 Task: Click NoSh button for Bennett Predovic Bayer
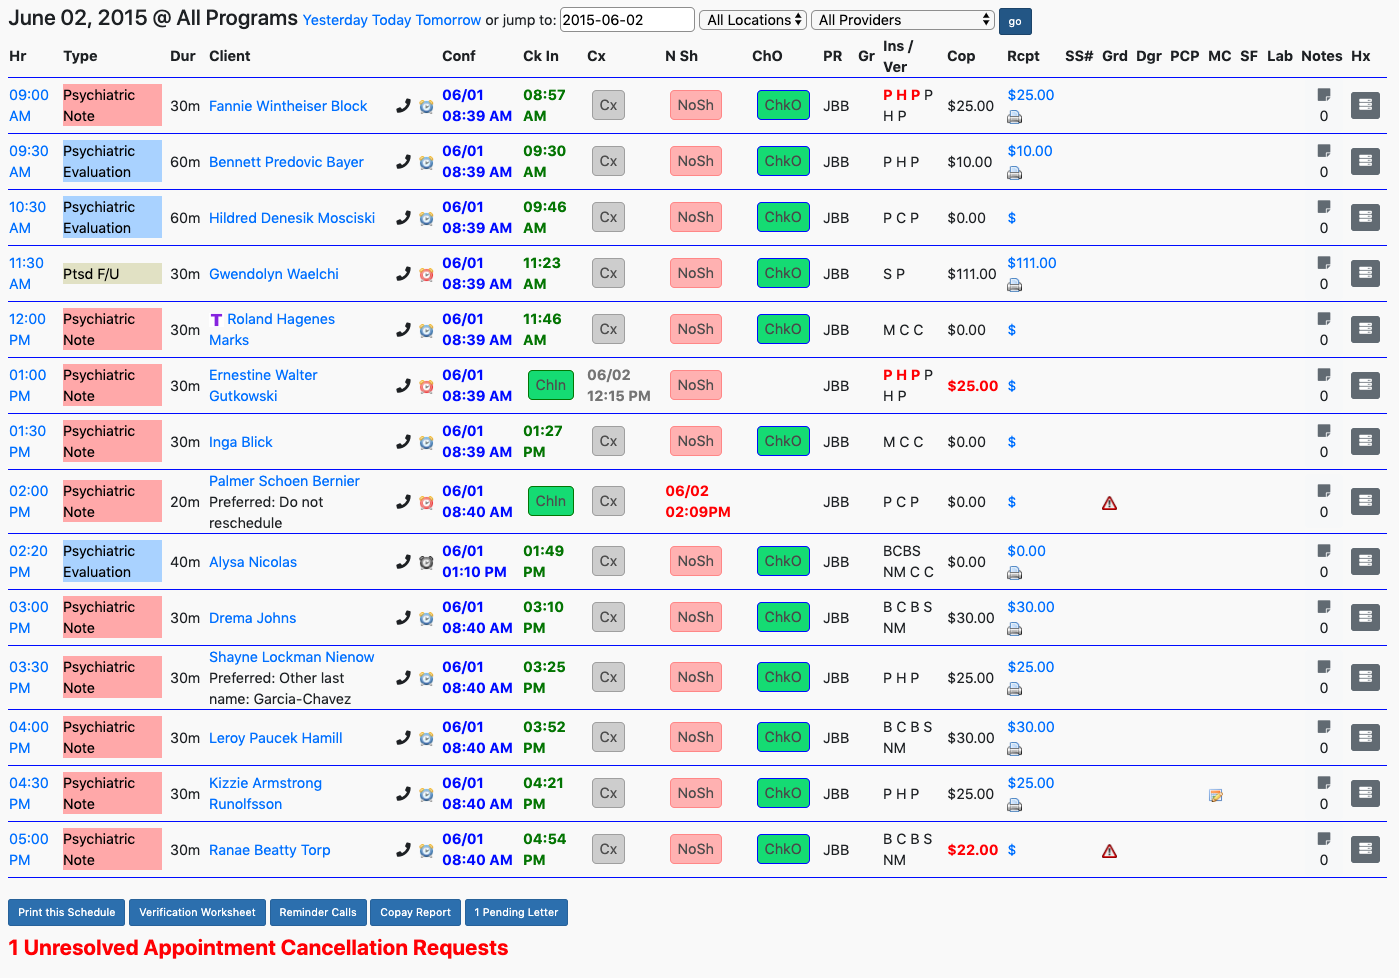pyautogui.click(x=695, y=161)
